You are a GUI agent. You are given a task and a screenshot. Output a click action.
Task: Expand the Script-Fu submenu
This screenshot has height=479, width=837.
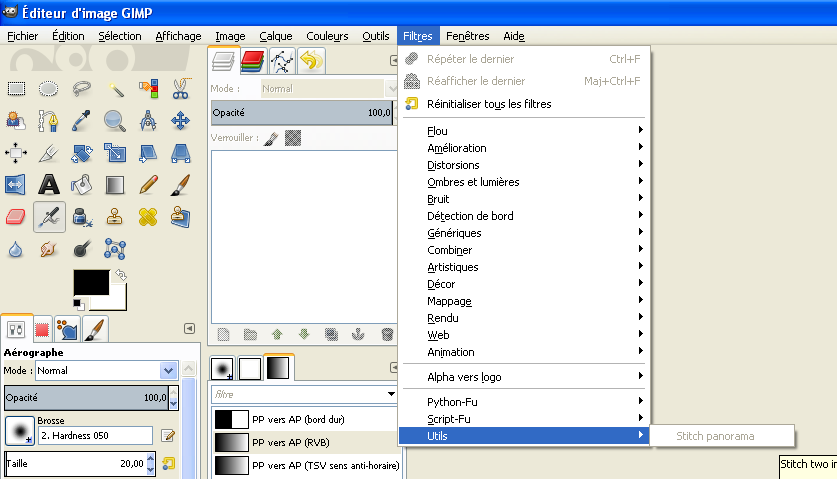pyautogui.click(x=523, y=419)
